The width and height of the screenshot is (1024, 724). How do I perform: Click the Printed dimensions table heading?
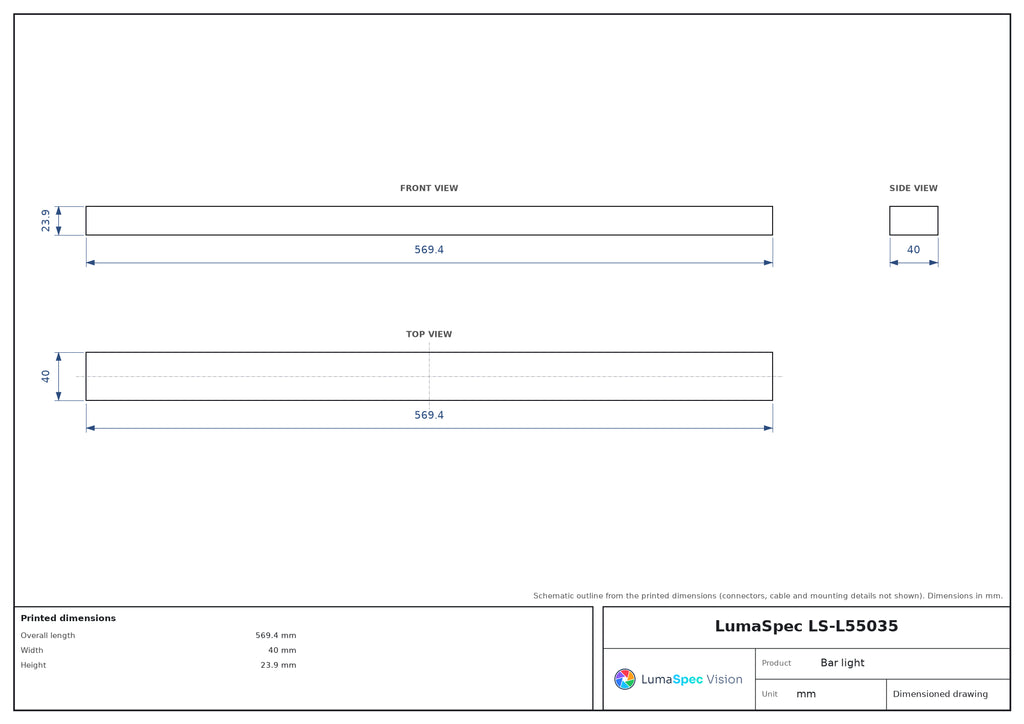[x=68, y=618]
